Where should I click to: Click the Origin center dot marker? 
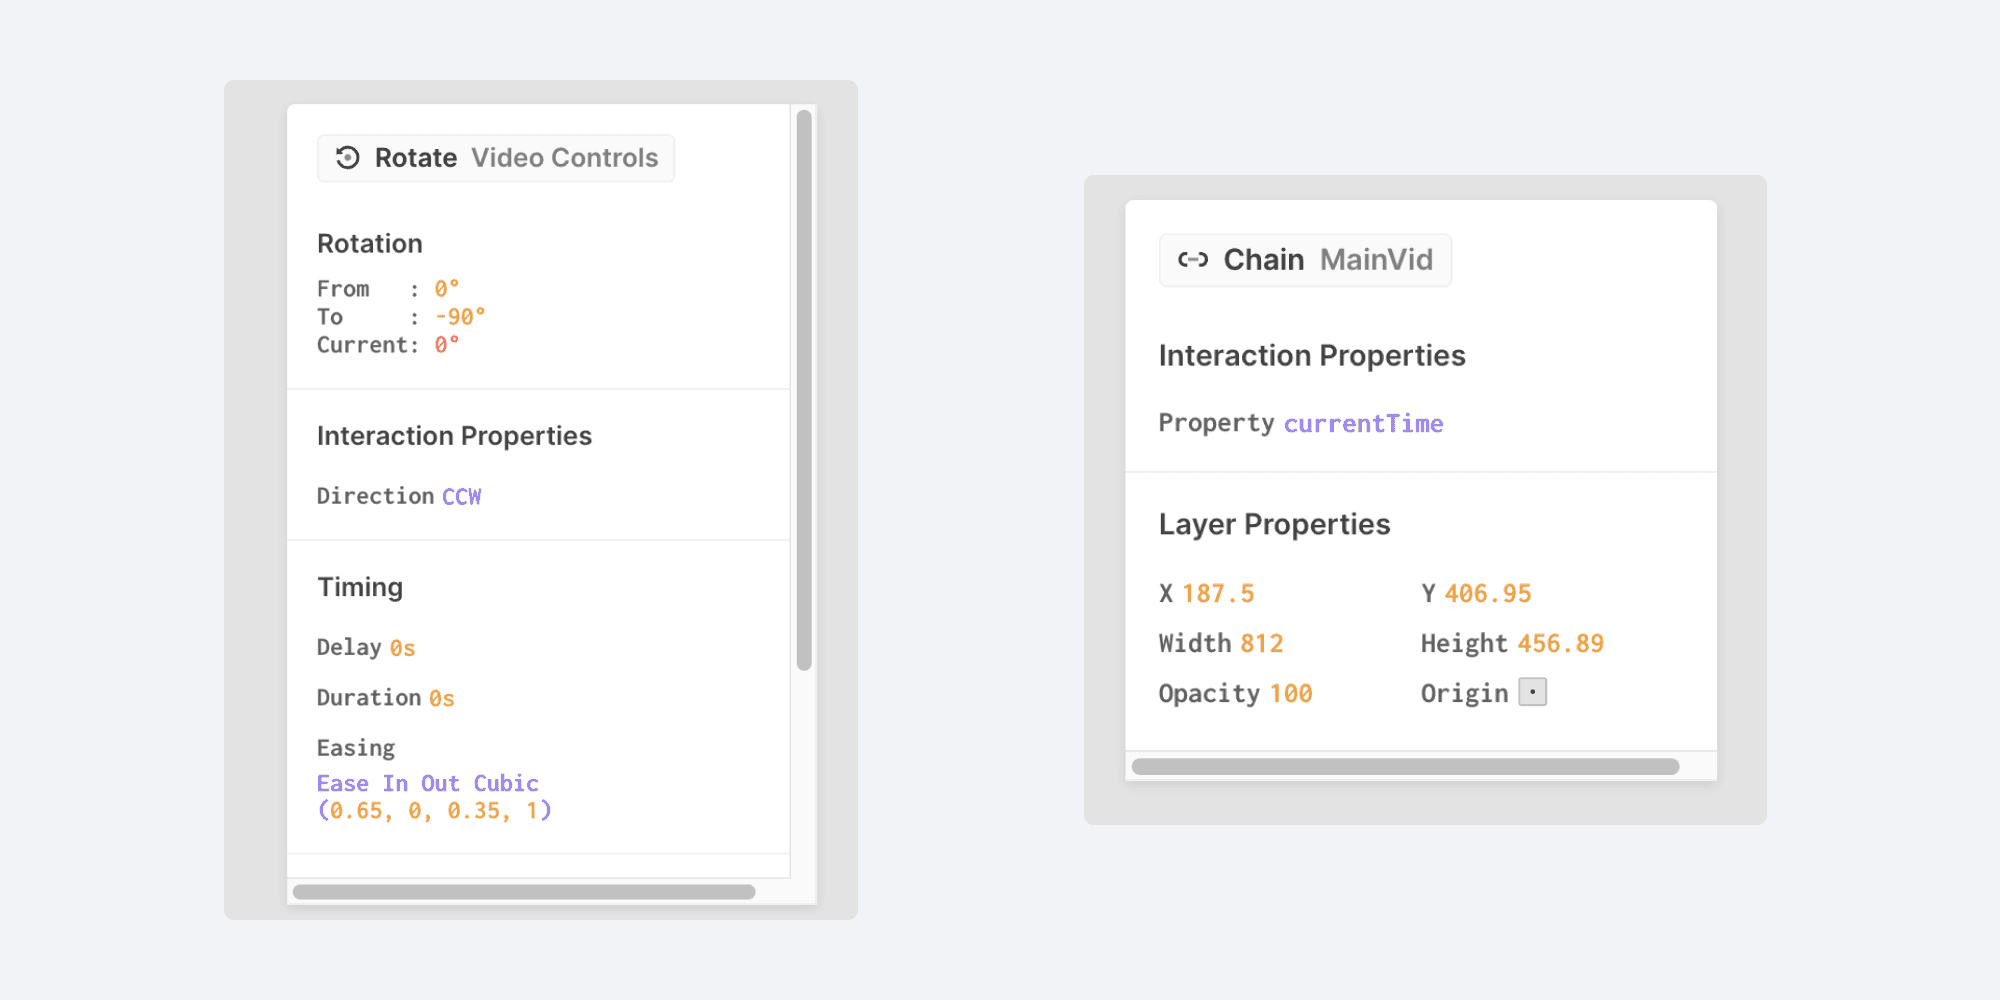(1533, 691)
